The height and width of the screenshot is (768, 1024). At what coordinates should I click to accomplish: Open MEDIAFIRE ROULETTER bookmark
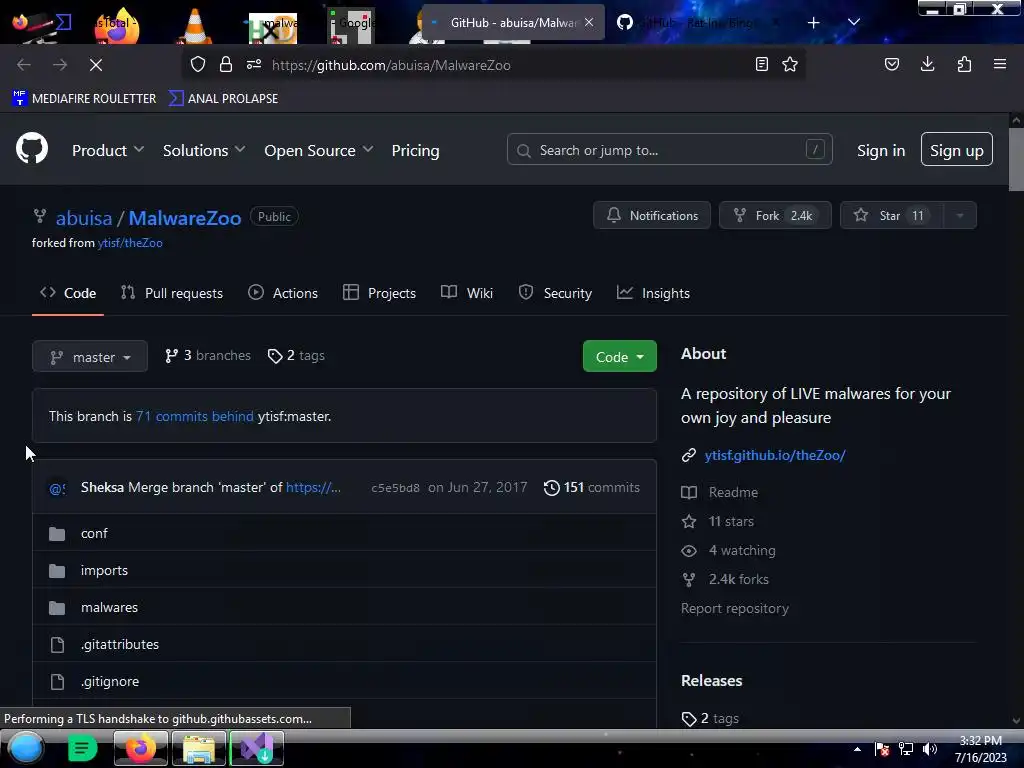tap(84, 99)
